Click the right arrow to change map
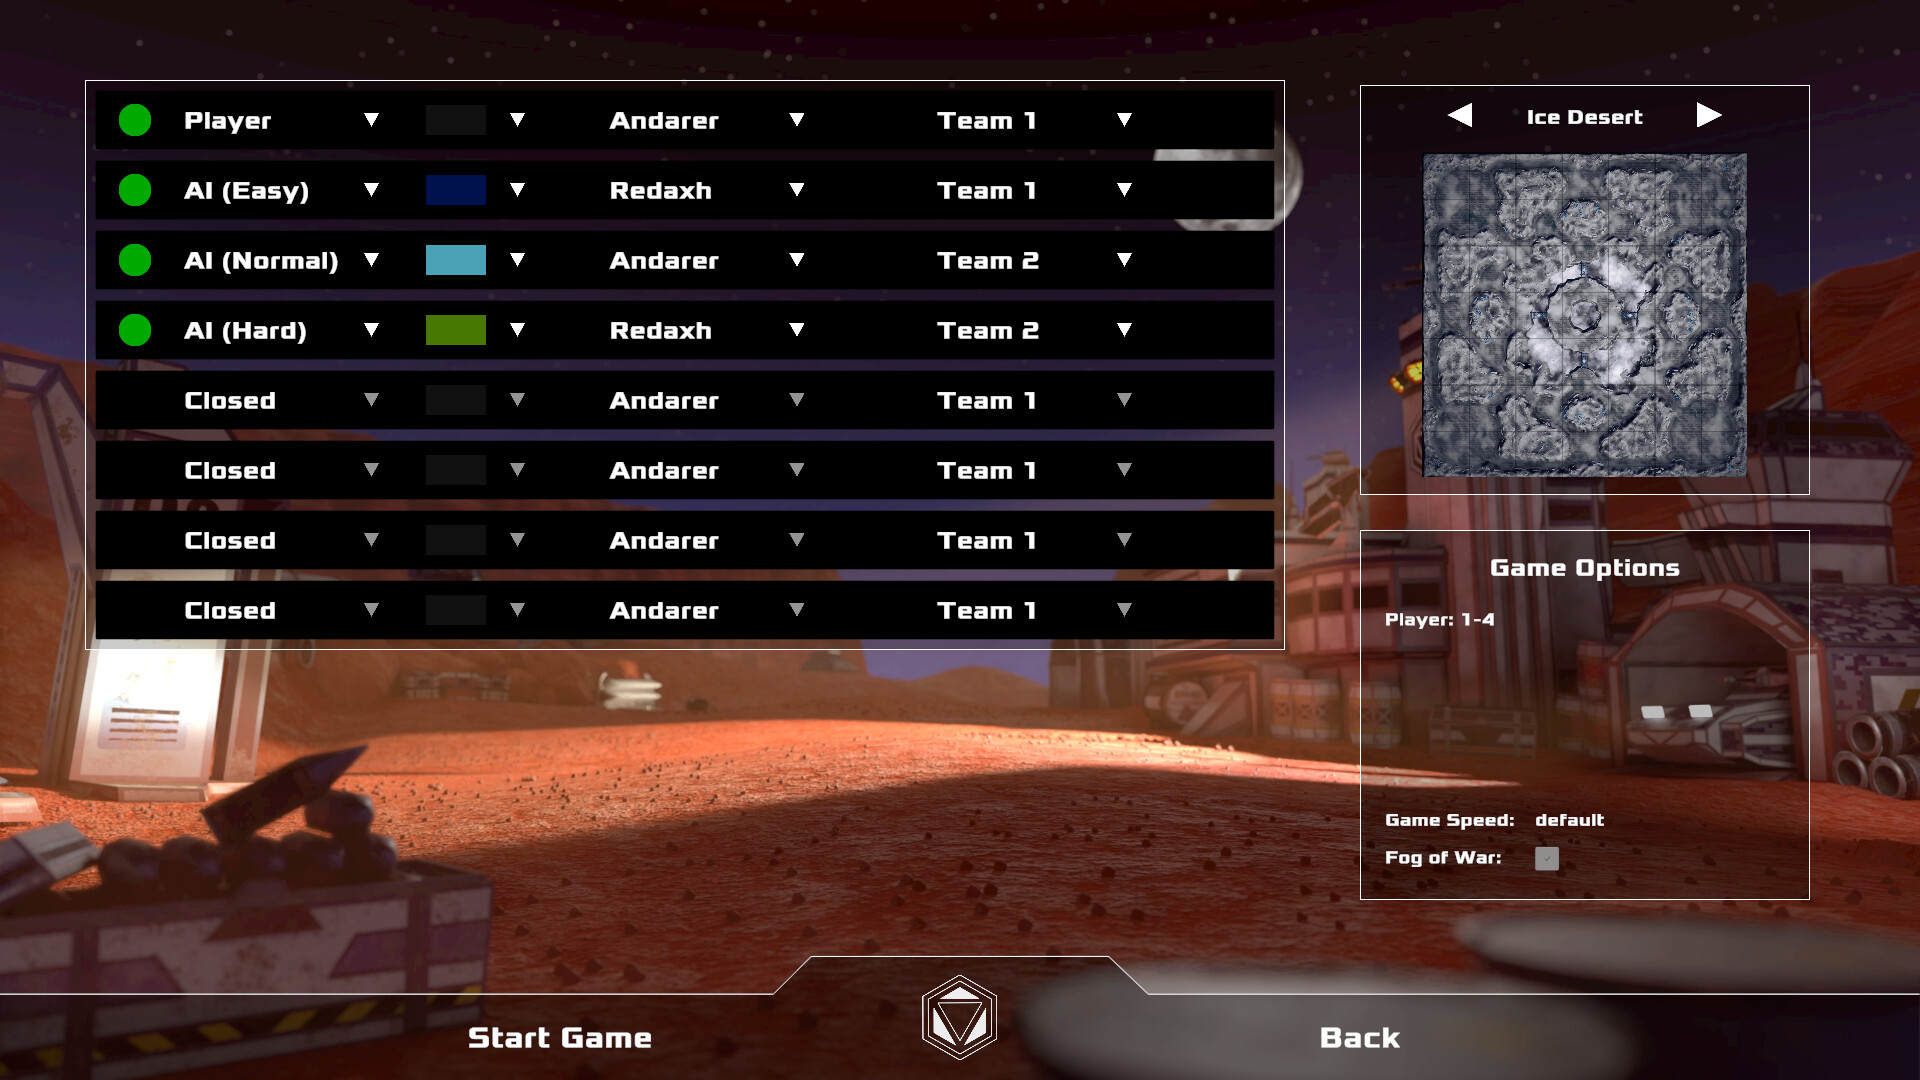1920x1080 pixels. coord(1709,116)
